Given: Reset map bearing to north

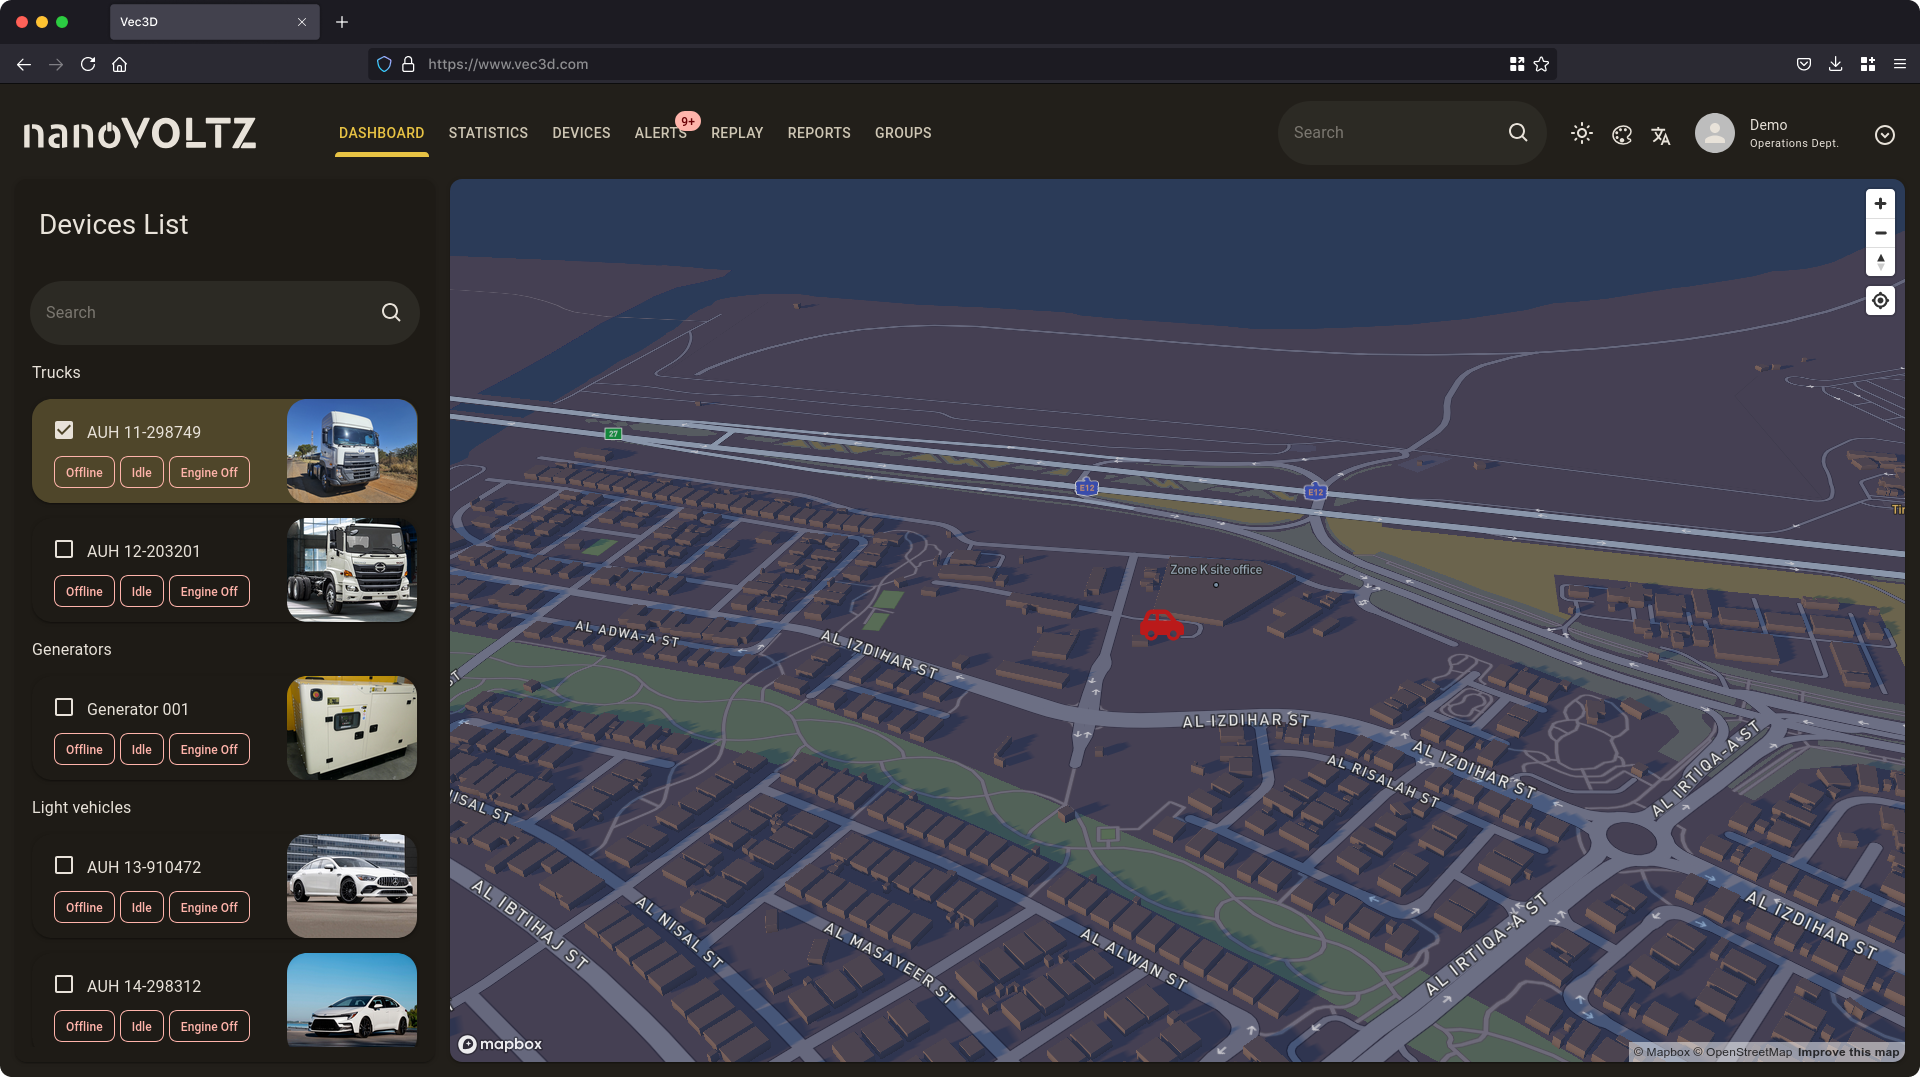Looking at the screenshot, I should [x=1880, y=262].
